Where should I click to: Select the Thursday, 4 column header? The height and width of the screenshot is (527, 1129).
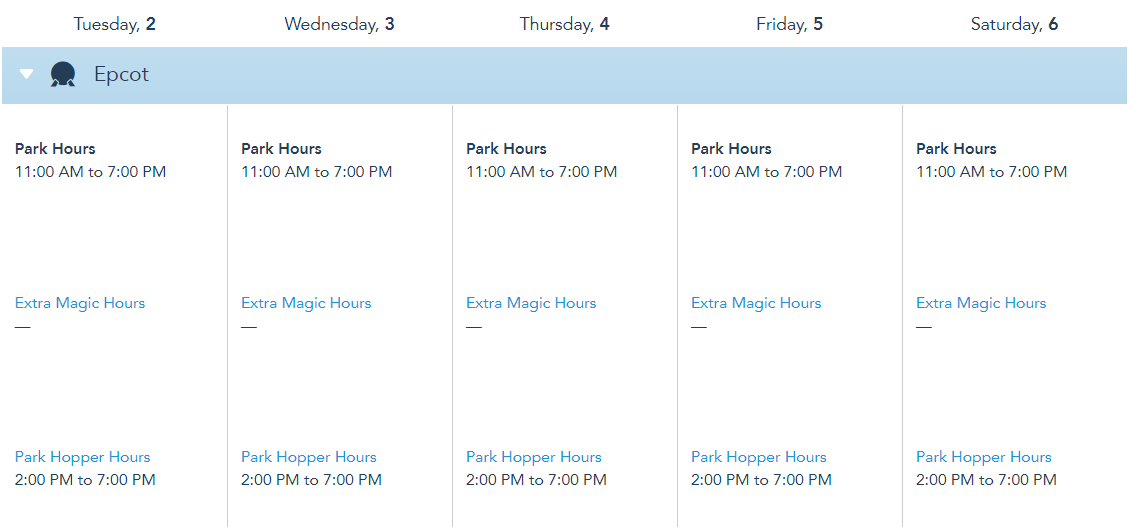pyautogui.click(x=564, y=24)
